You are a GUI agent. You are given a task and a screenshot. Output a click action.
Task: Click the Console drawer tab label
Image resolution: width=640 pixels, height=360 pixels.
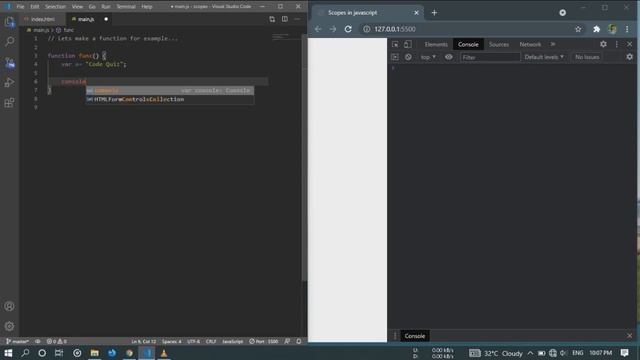pos(415,336)
